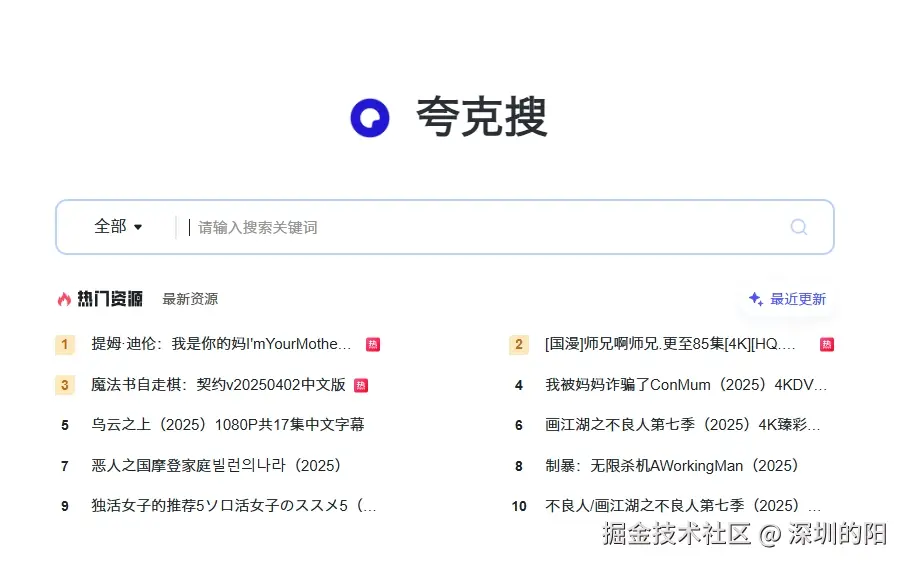Open 恶人之国摩登家庭 (2025) resource
Viewport: 905px width, 565px height.
pyautogui.click(x=217, y=465)
